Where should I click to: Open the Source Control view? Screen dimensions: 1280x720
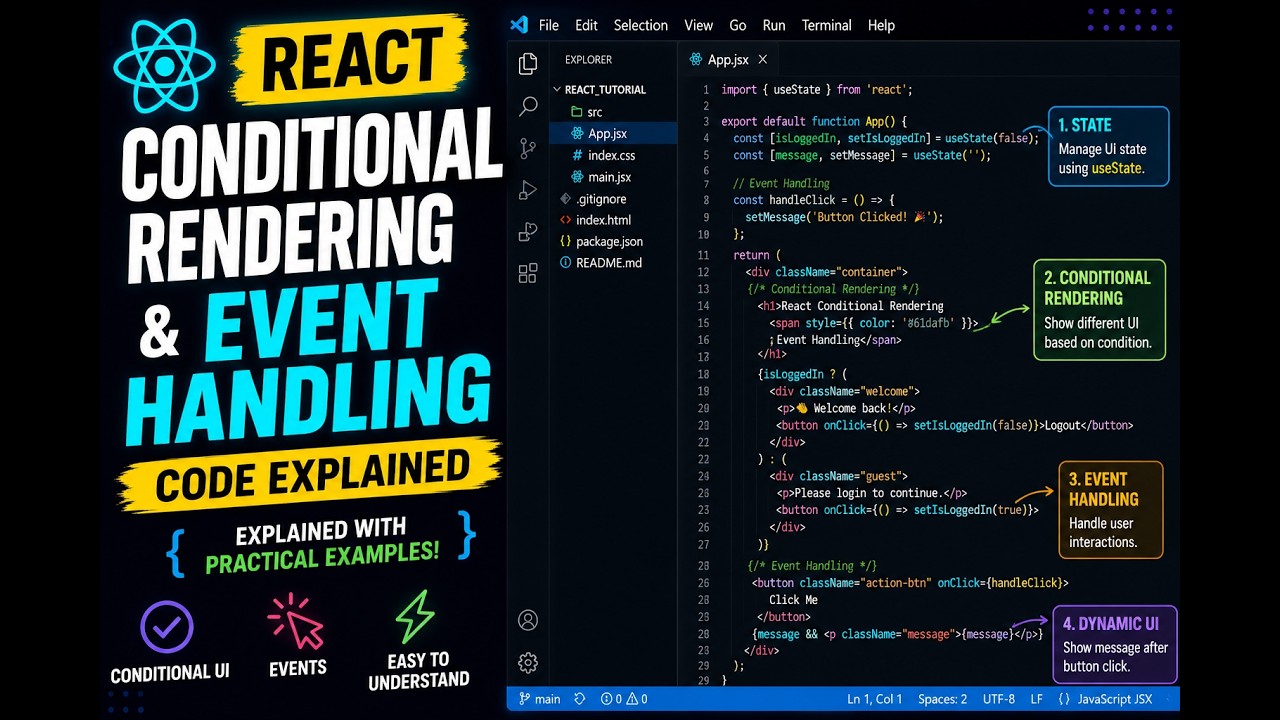[528, 149]
